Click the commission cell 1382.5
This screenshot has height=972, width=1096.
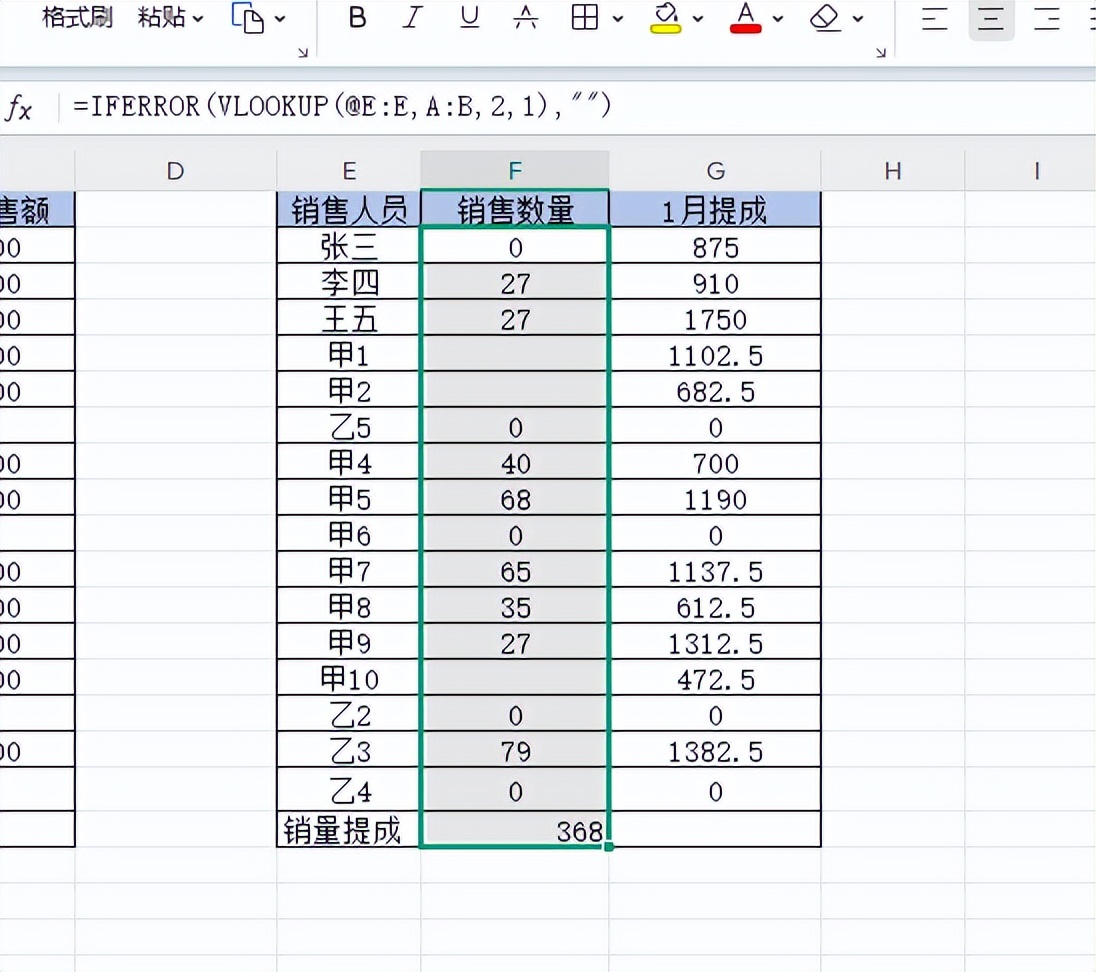[x=715, y=750]
